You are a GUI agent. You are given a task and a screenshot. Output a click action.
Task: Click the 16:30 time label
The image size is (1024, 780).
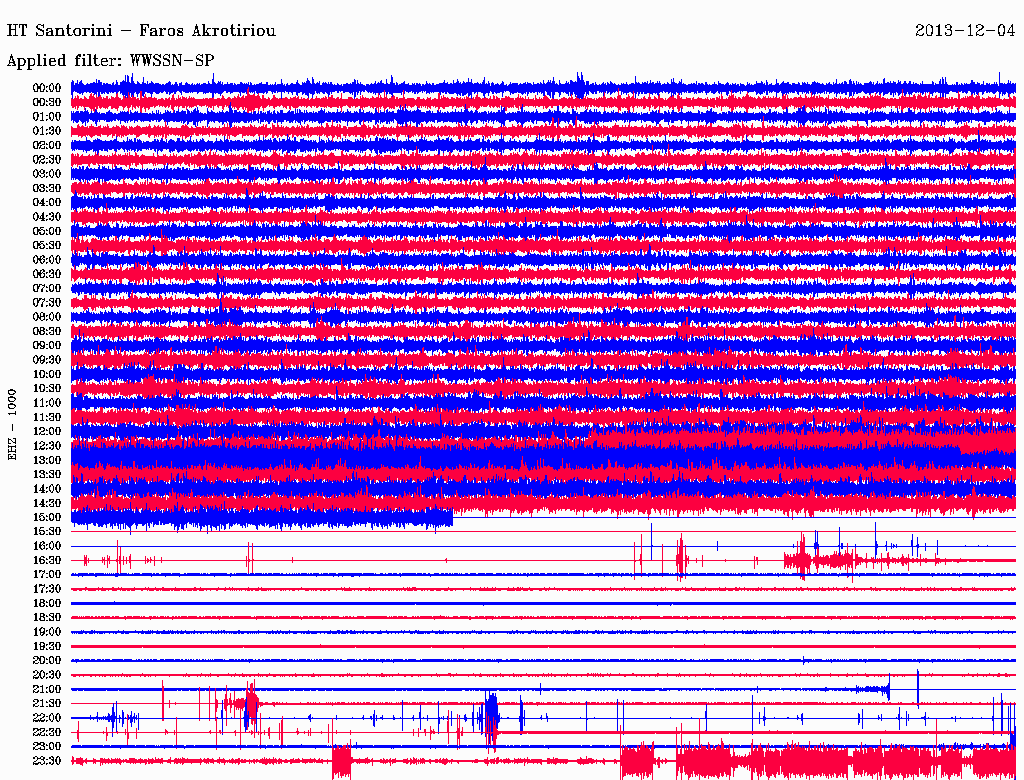pyautogui.click(x=47, y=560)
